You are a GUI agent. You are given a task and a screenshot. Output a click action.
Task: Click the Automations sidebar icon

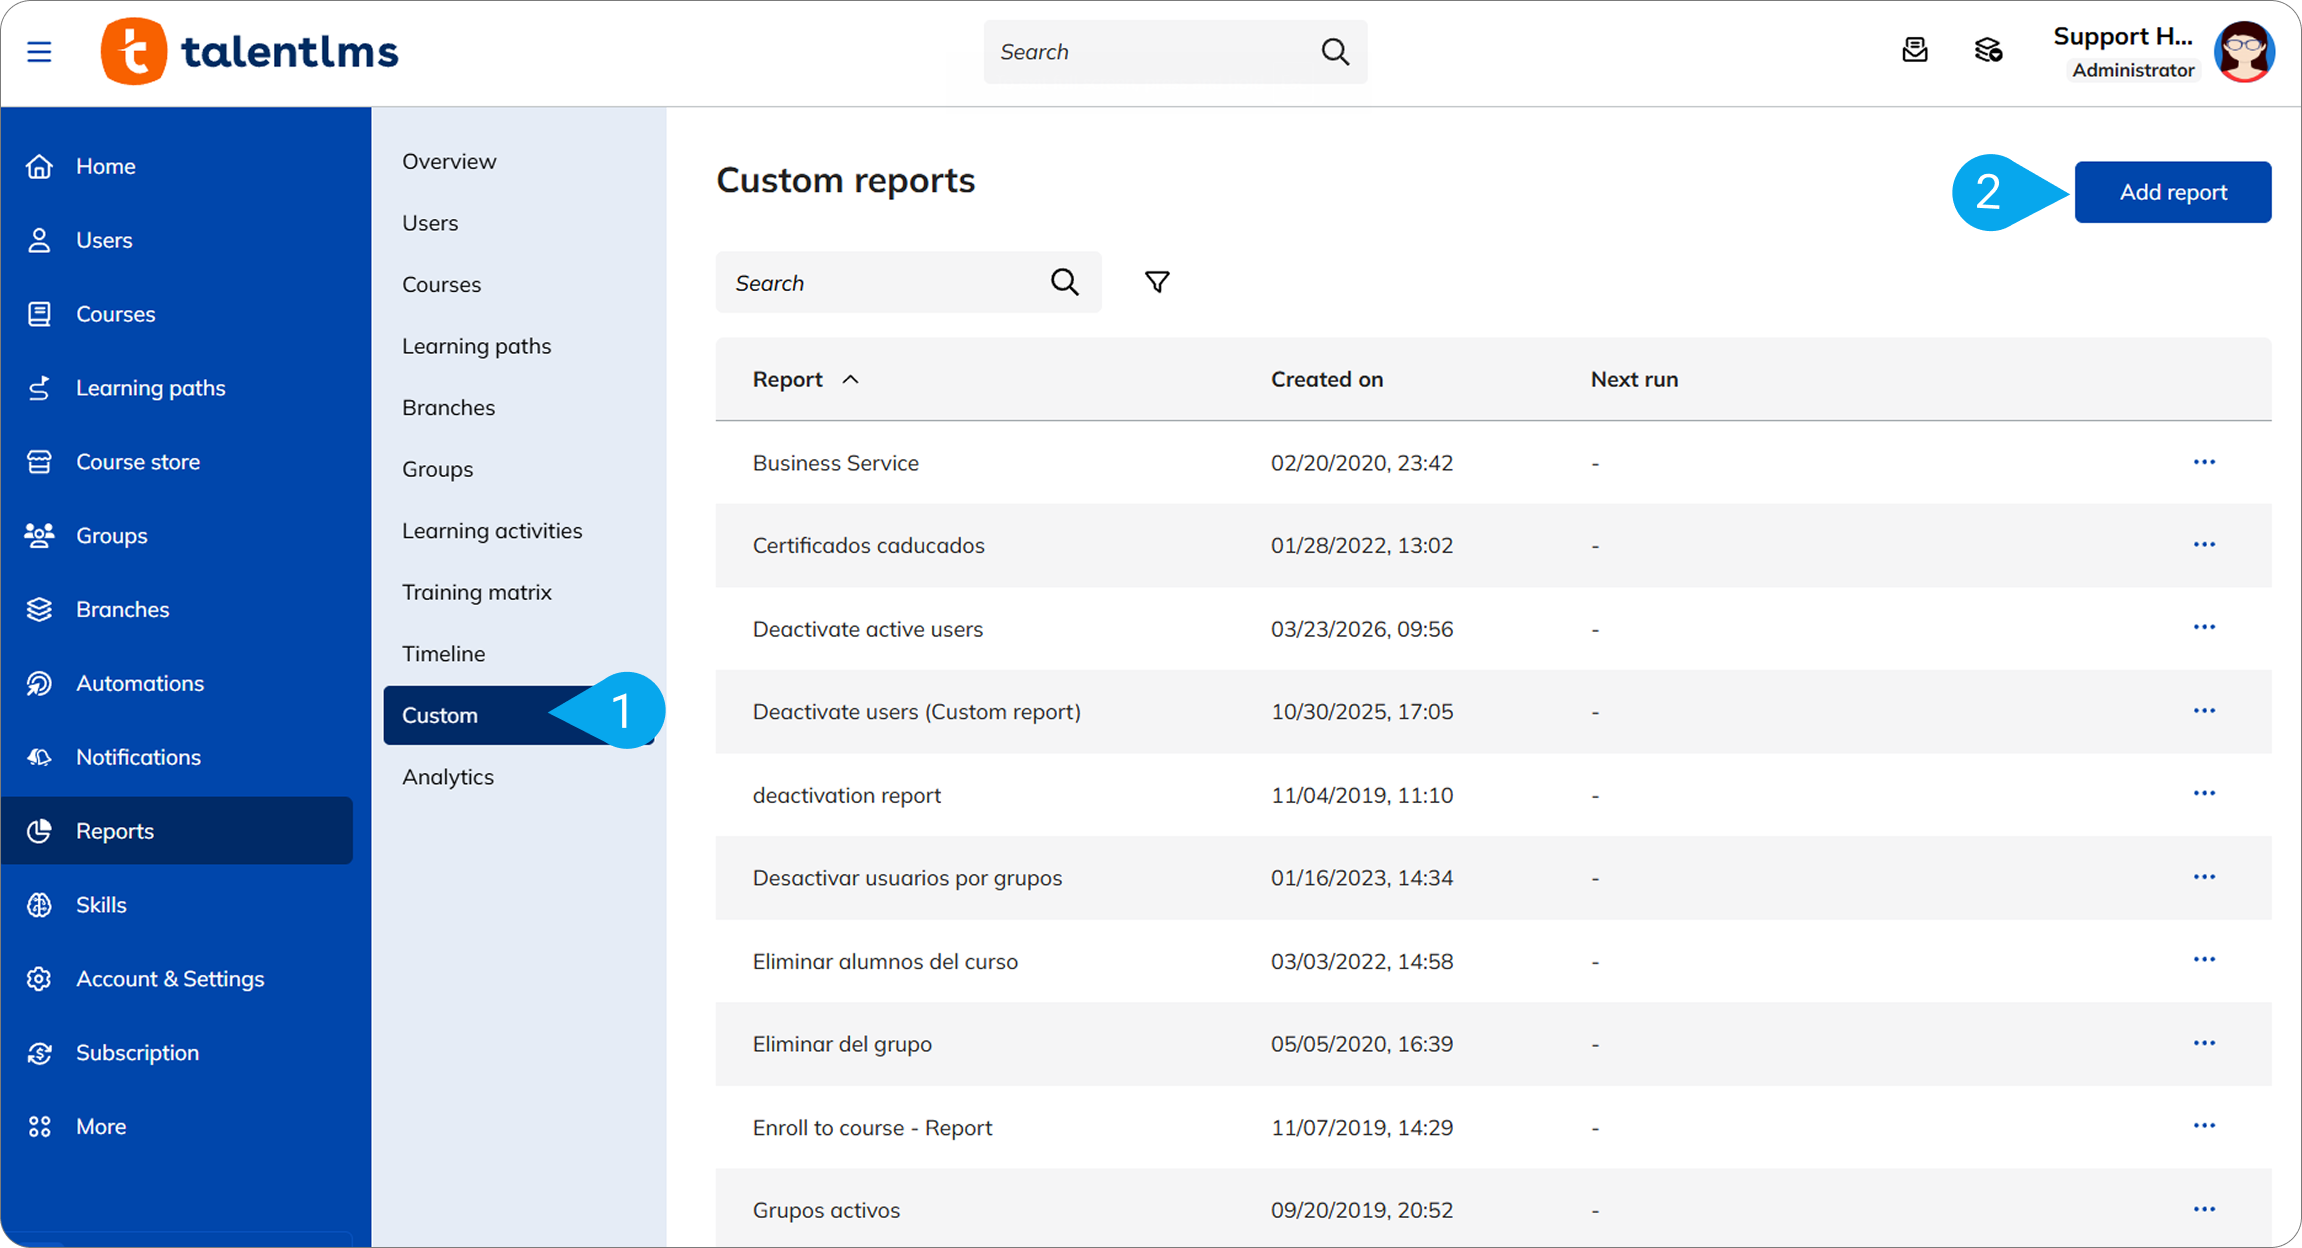click(39, 683)
